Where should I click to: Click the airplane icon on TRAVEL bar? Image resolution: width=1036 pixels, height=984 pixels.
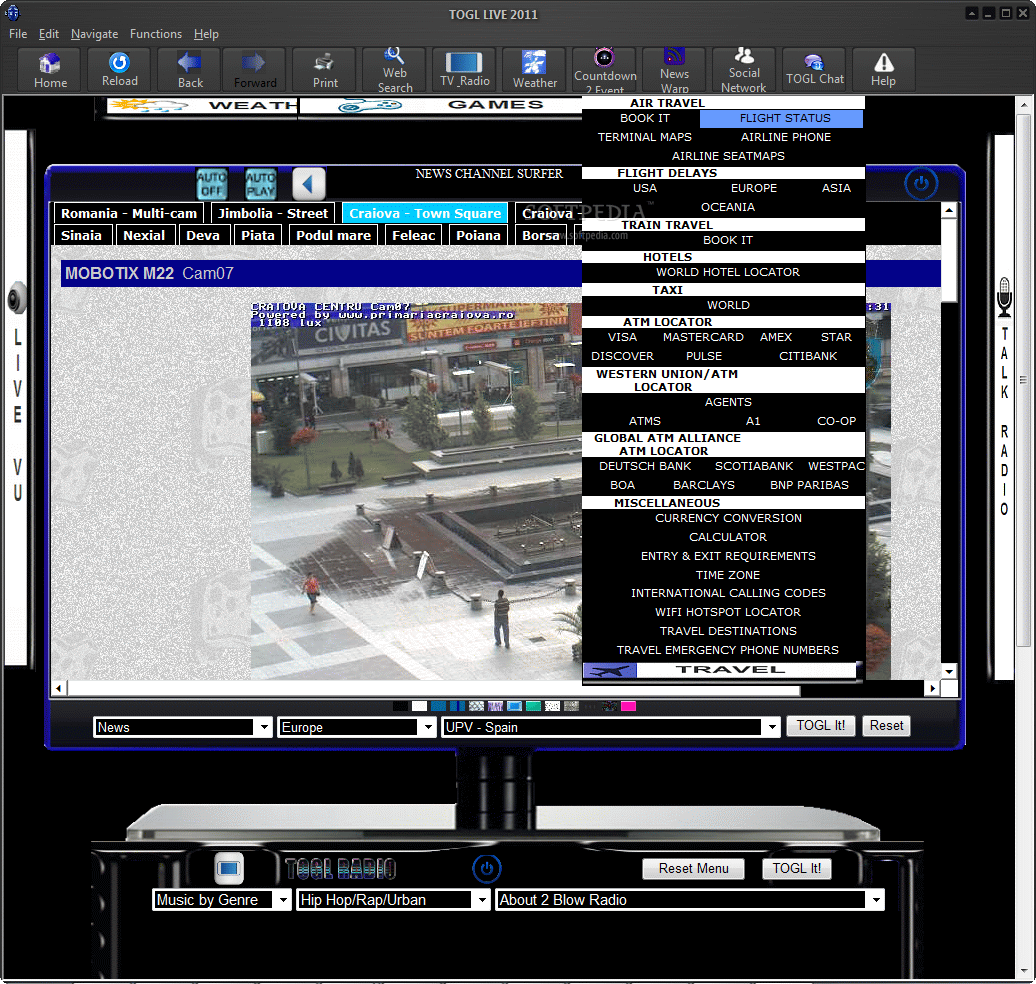(610, 670)
